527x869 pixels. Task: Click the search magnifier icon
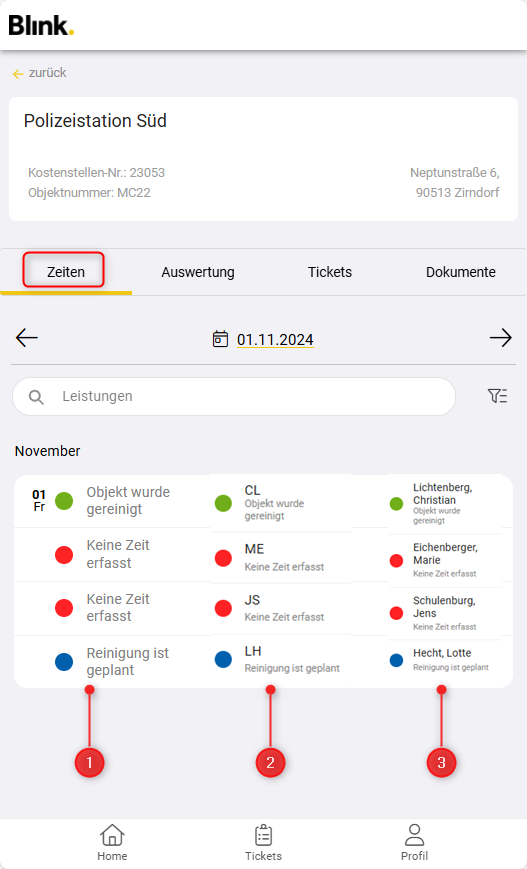(x=36, y=397)
